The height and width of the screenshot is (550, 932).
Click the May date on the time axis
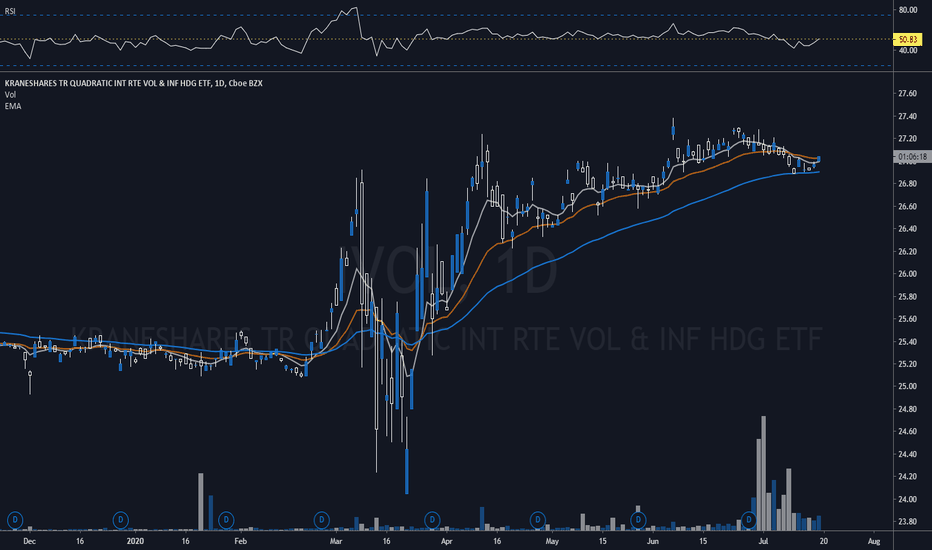(x=552, y=541)
